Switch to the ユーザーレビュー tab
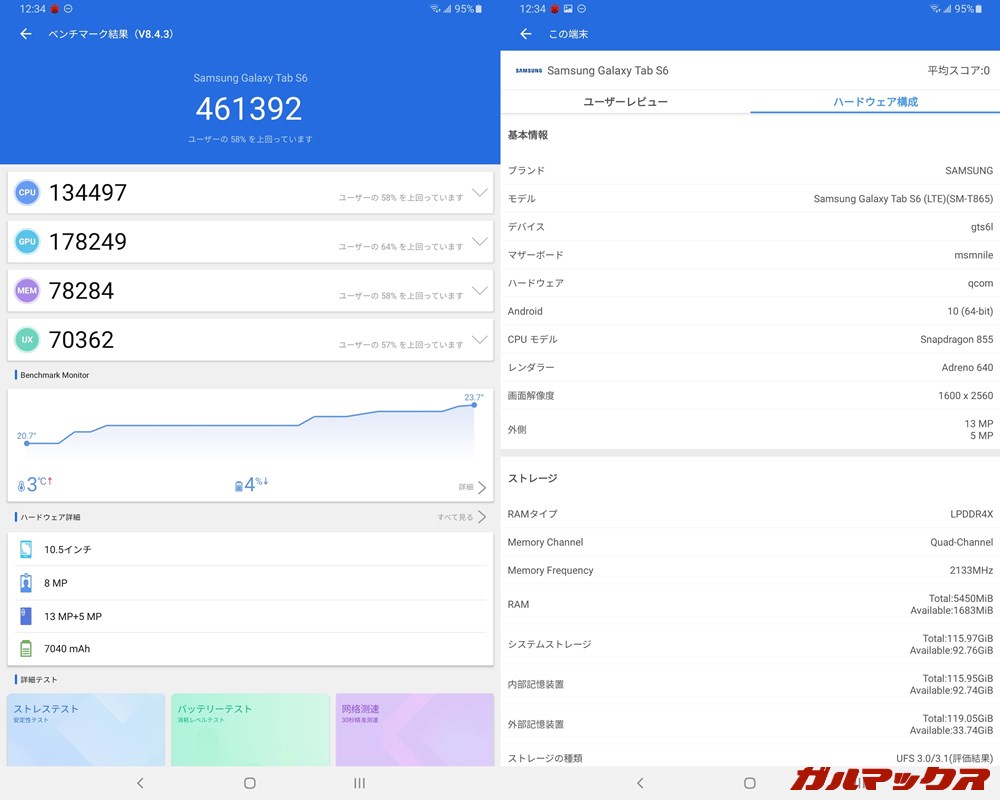The width and height of the screenshot is (1000, 800). point(623,102)
